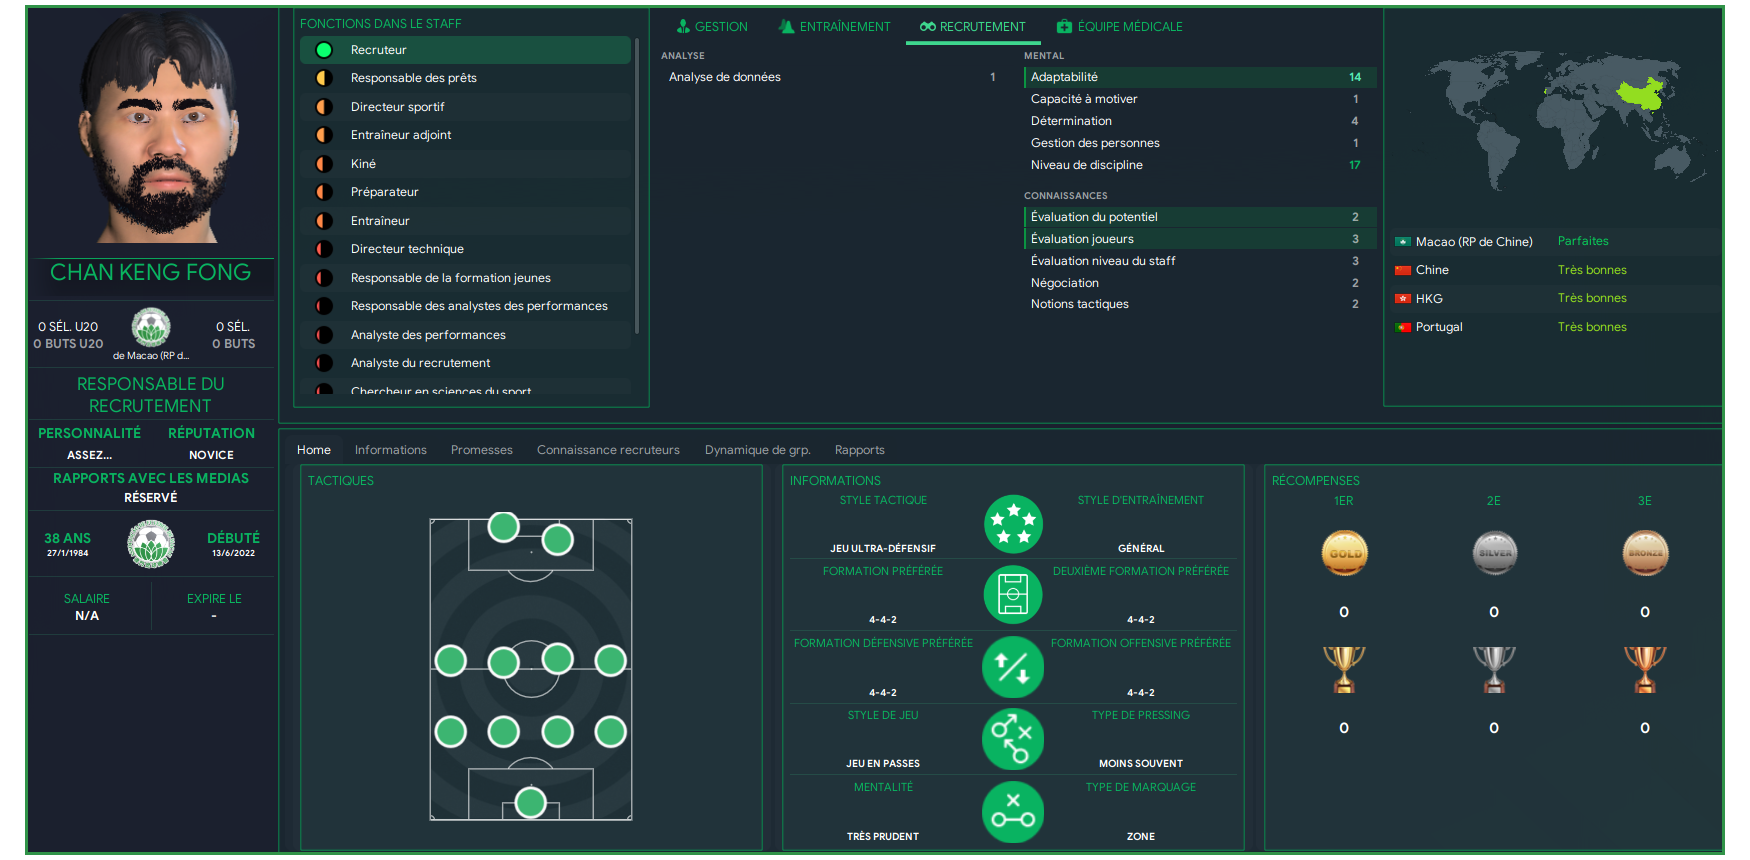The height and width of the screenshot is (860, 1750).
Task: Open the Connaissance recruteurs tab
Action: click(608, 450)
